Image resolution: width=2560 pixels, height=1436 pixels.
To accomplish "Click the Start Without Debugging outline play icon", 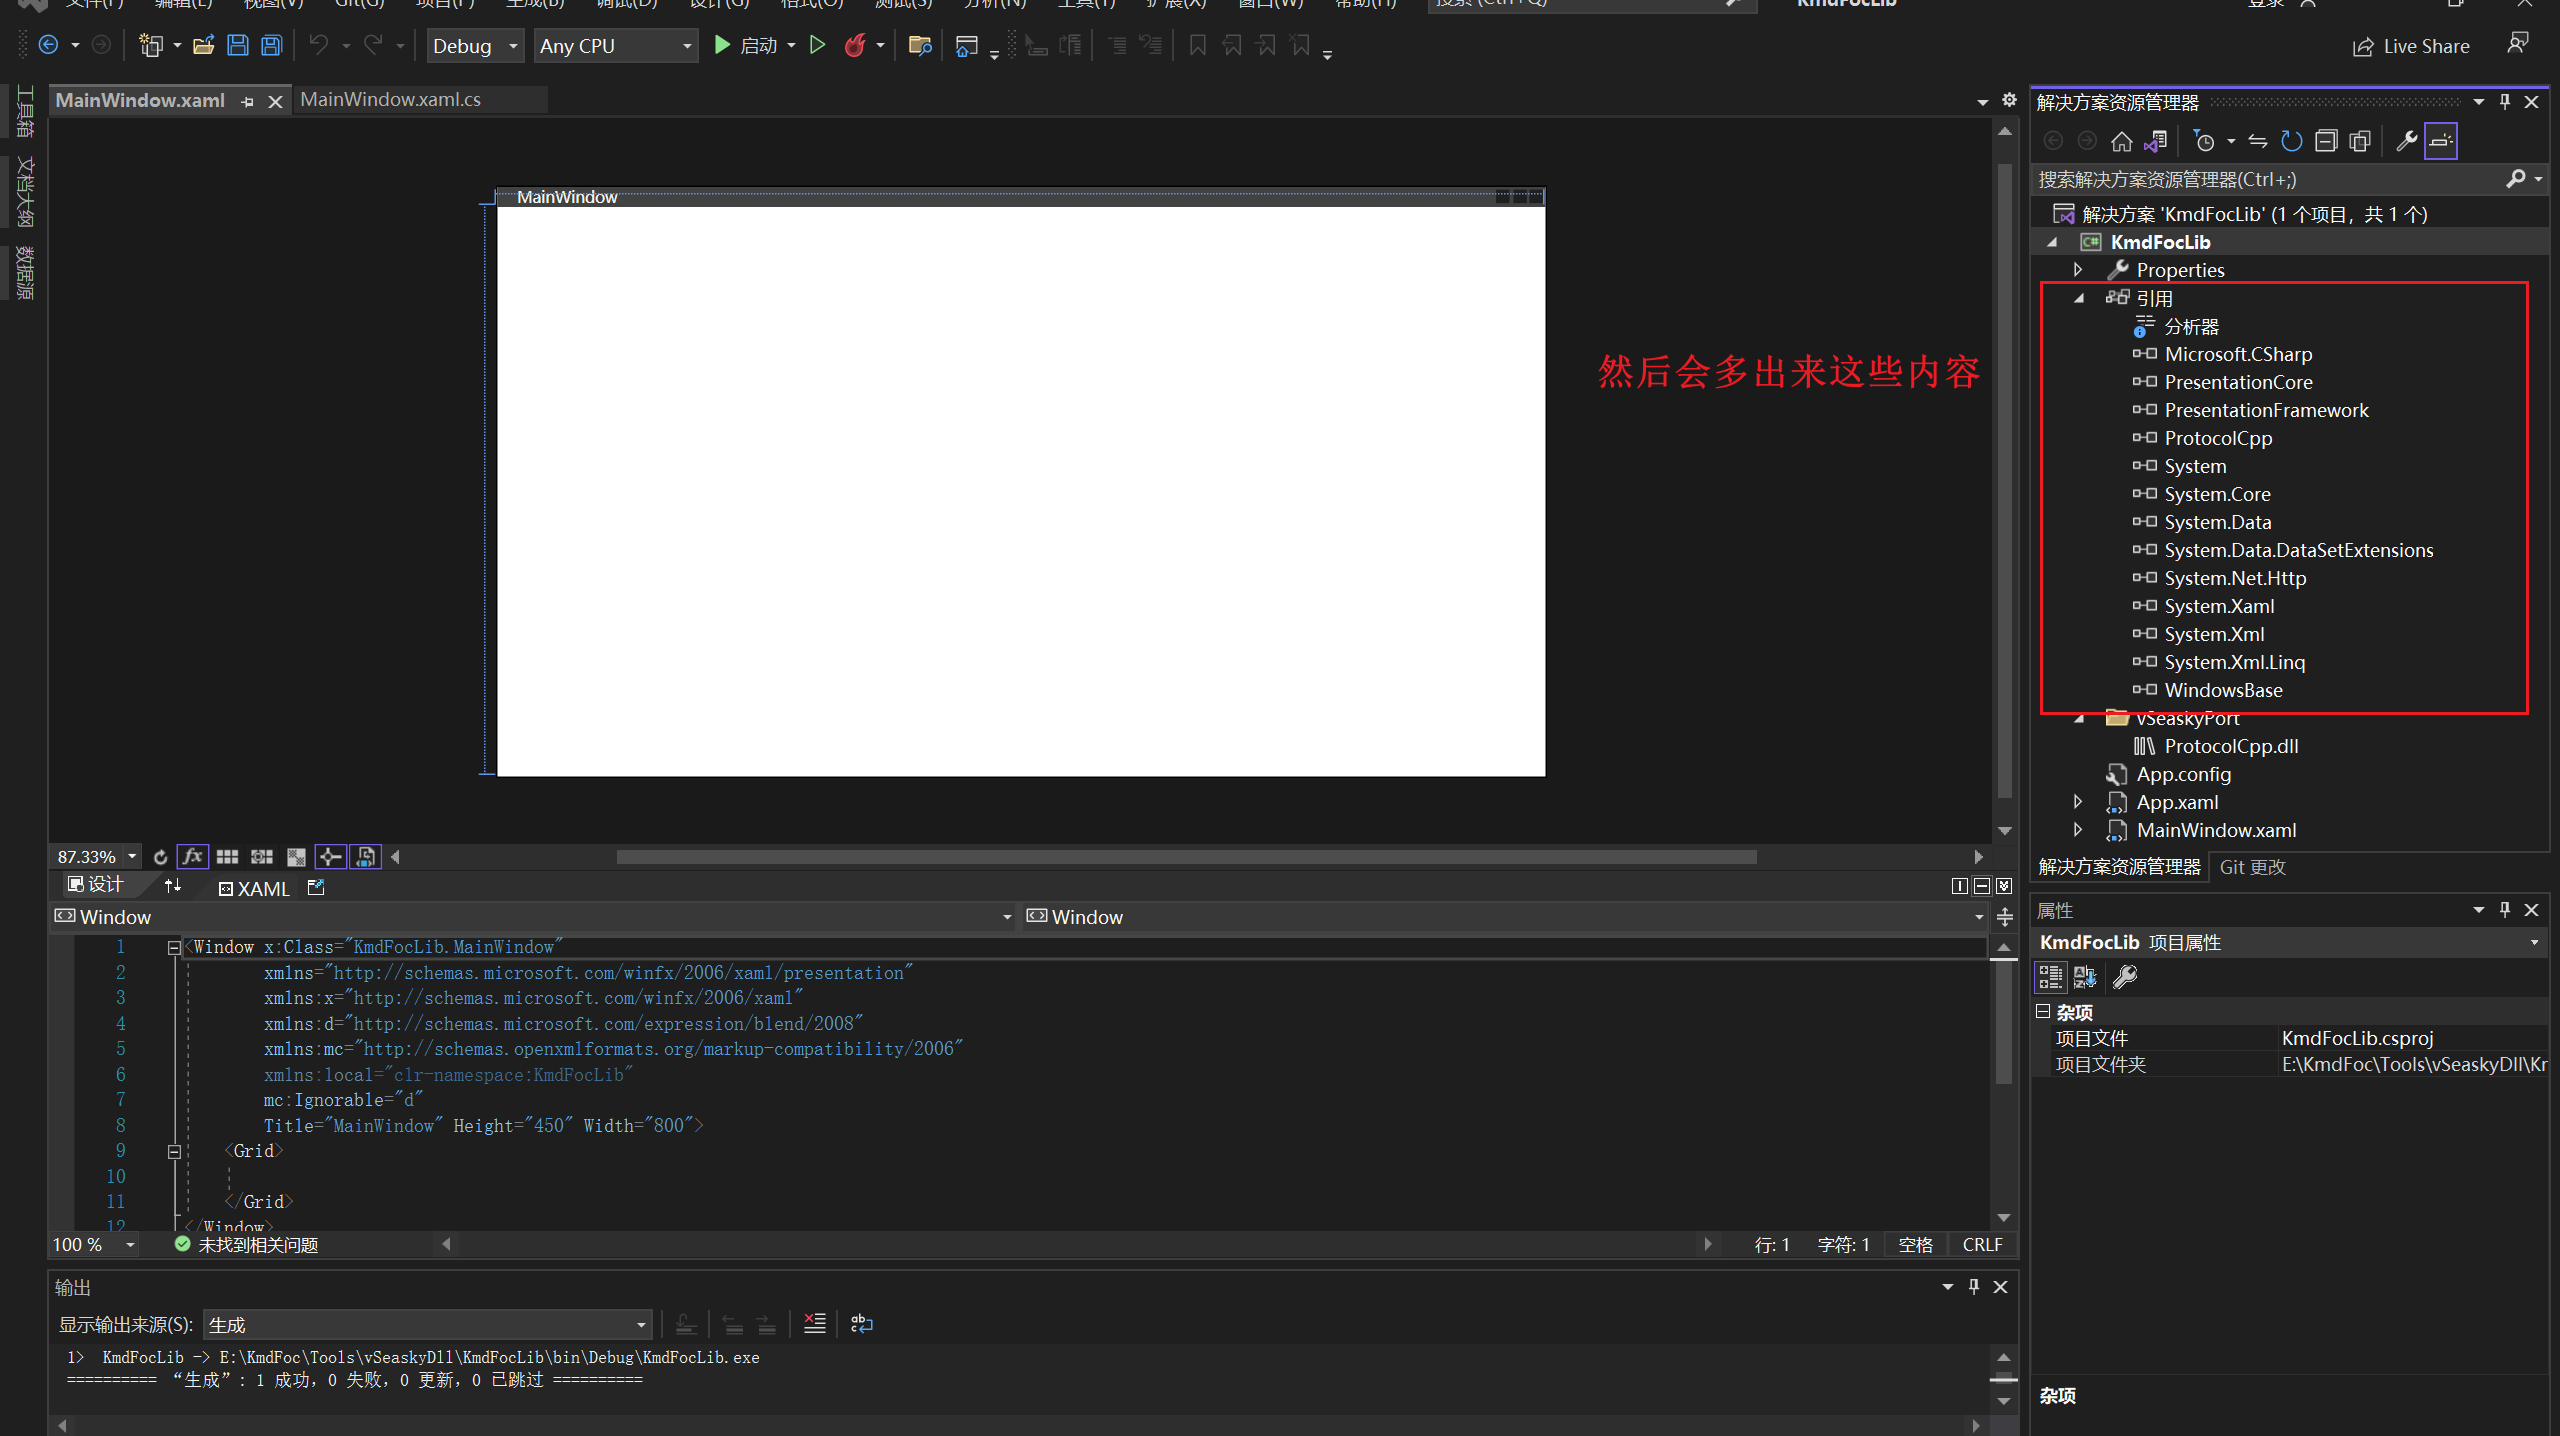I will [817, 45].
